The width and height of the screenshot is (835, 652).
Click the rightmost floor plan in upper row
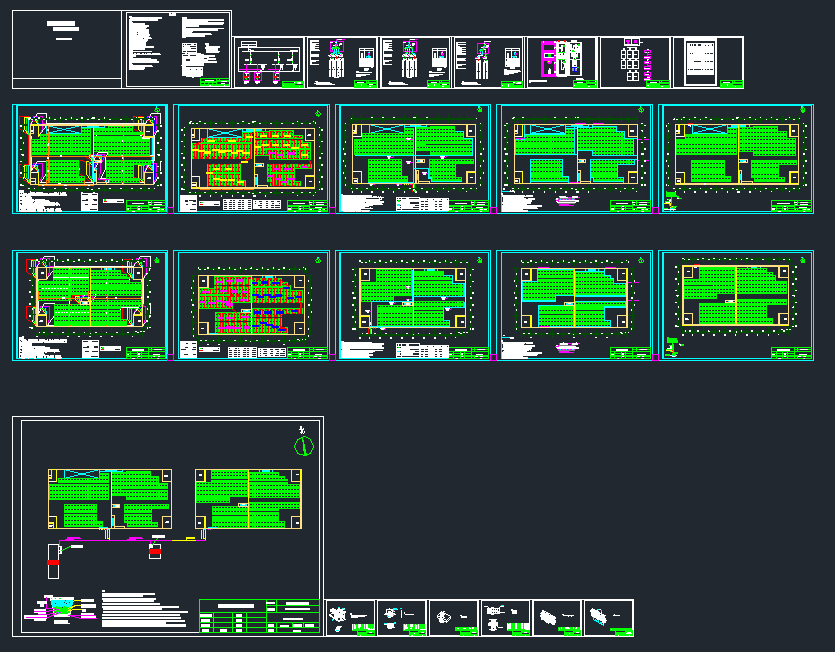[x=737, y=158]
